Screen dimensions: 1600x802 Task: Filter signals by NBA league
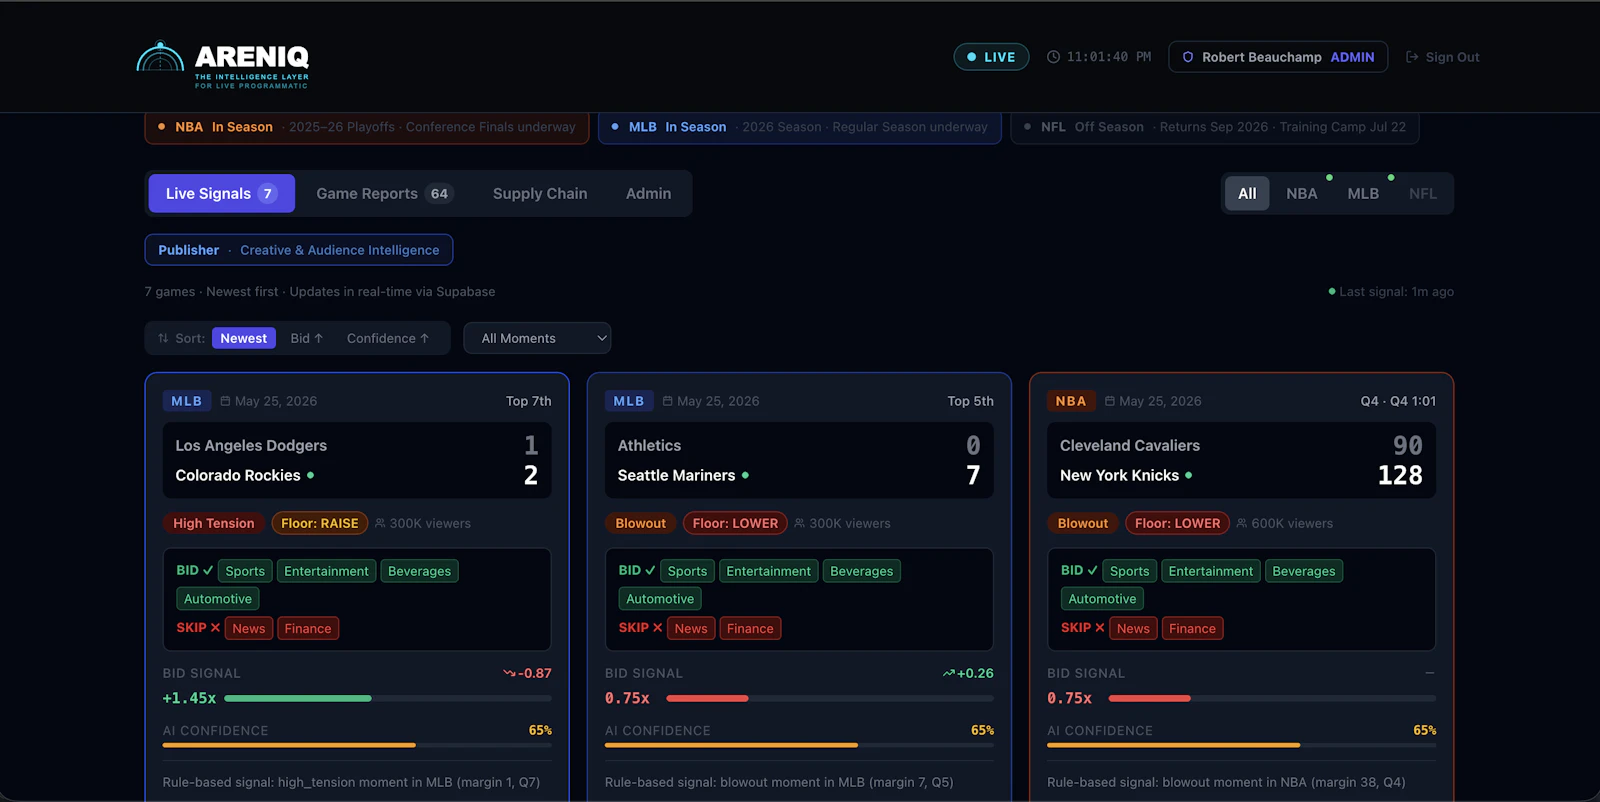tap(1302, 194)
